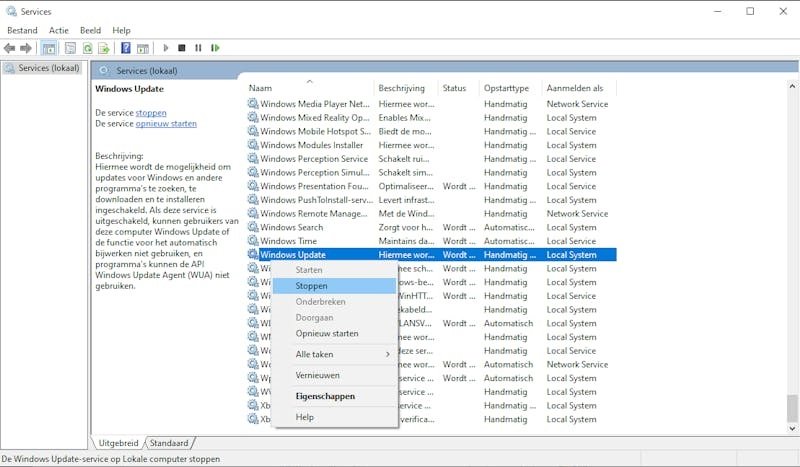Click 'Optimaliseer...' description cell
This screenshot has width=800, height=467.
tap(406, 186)
